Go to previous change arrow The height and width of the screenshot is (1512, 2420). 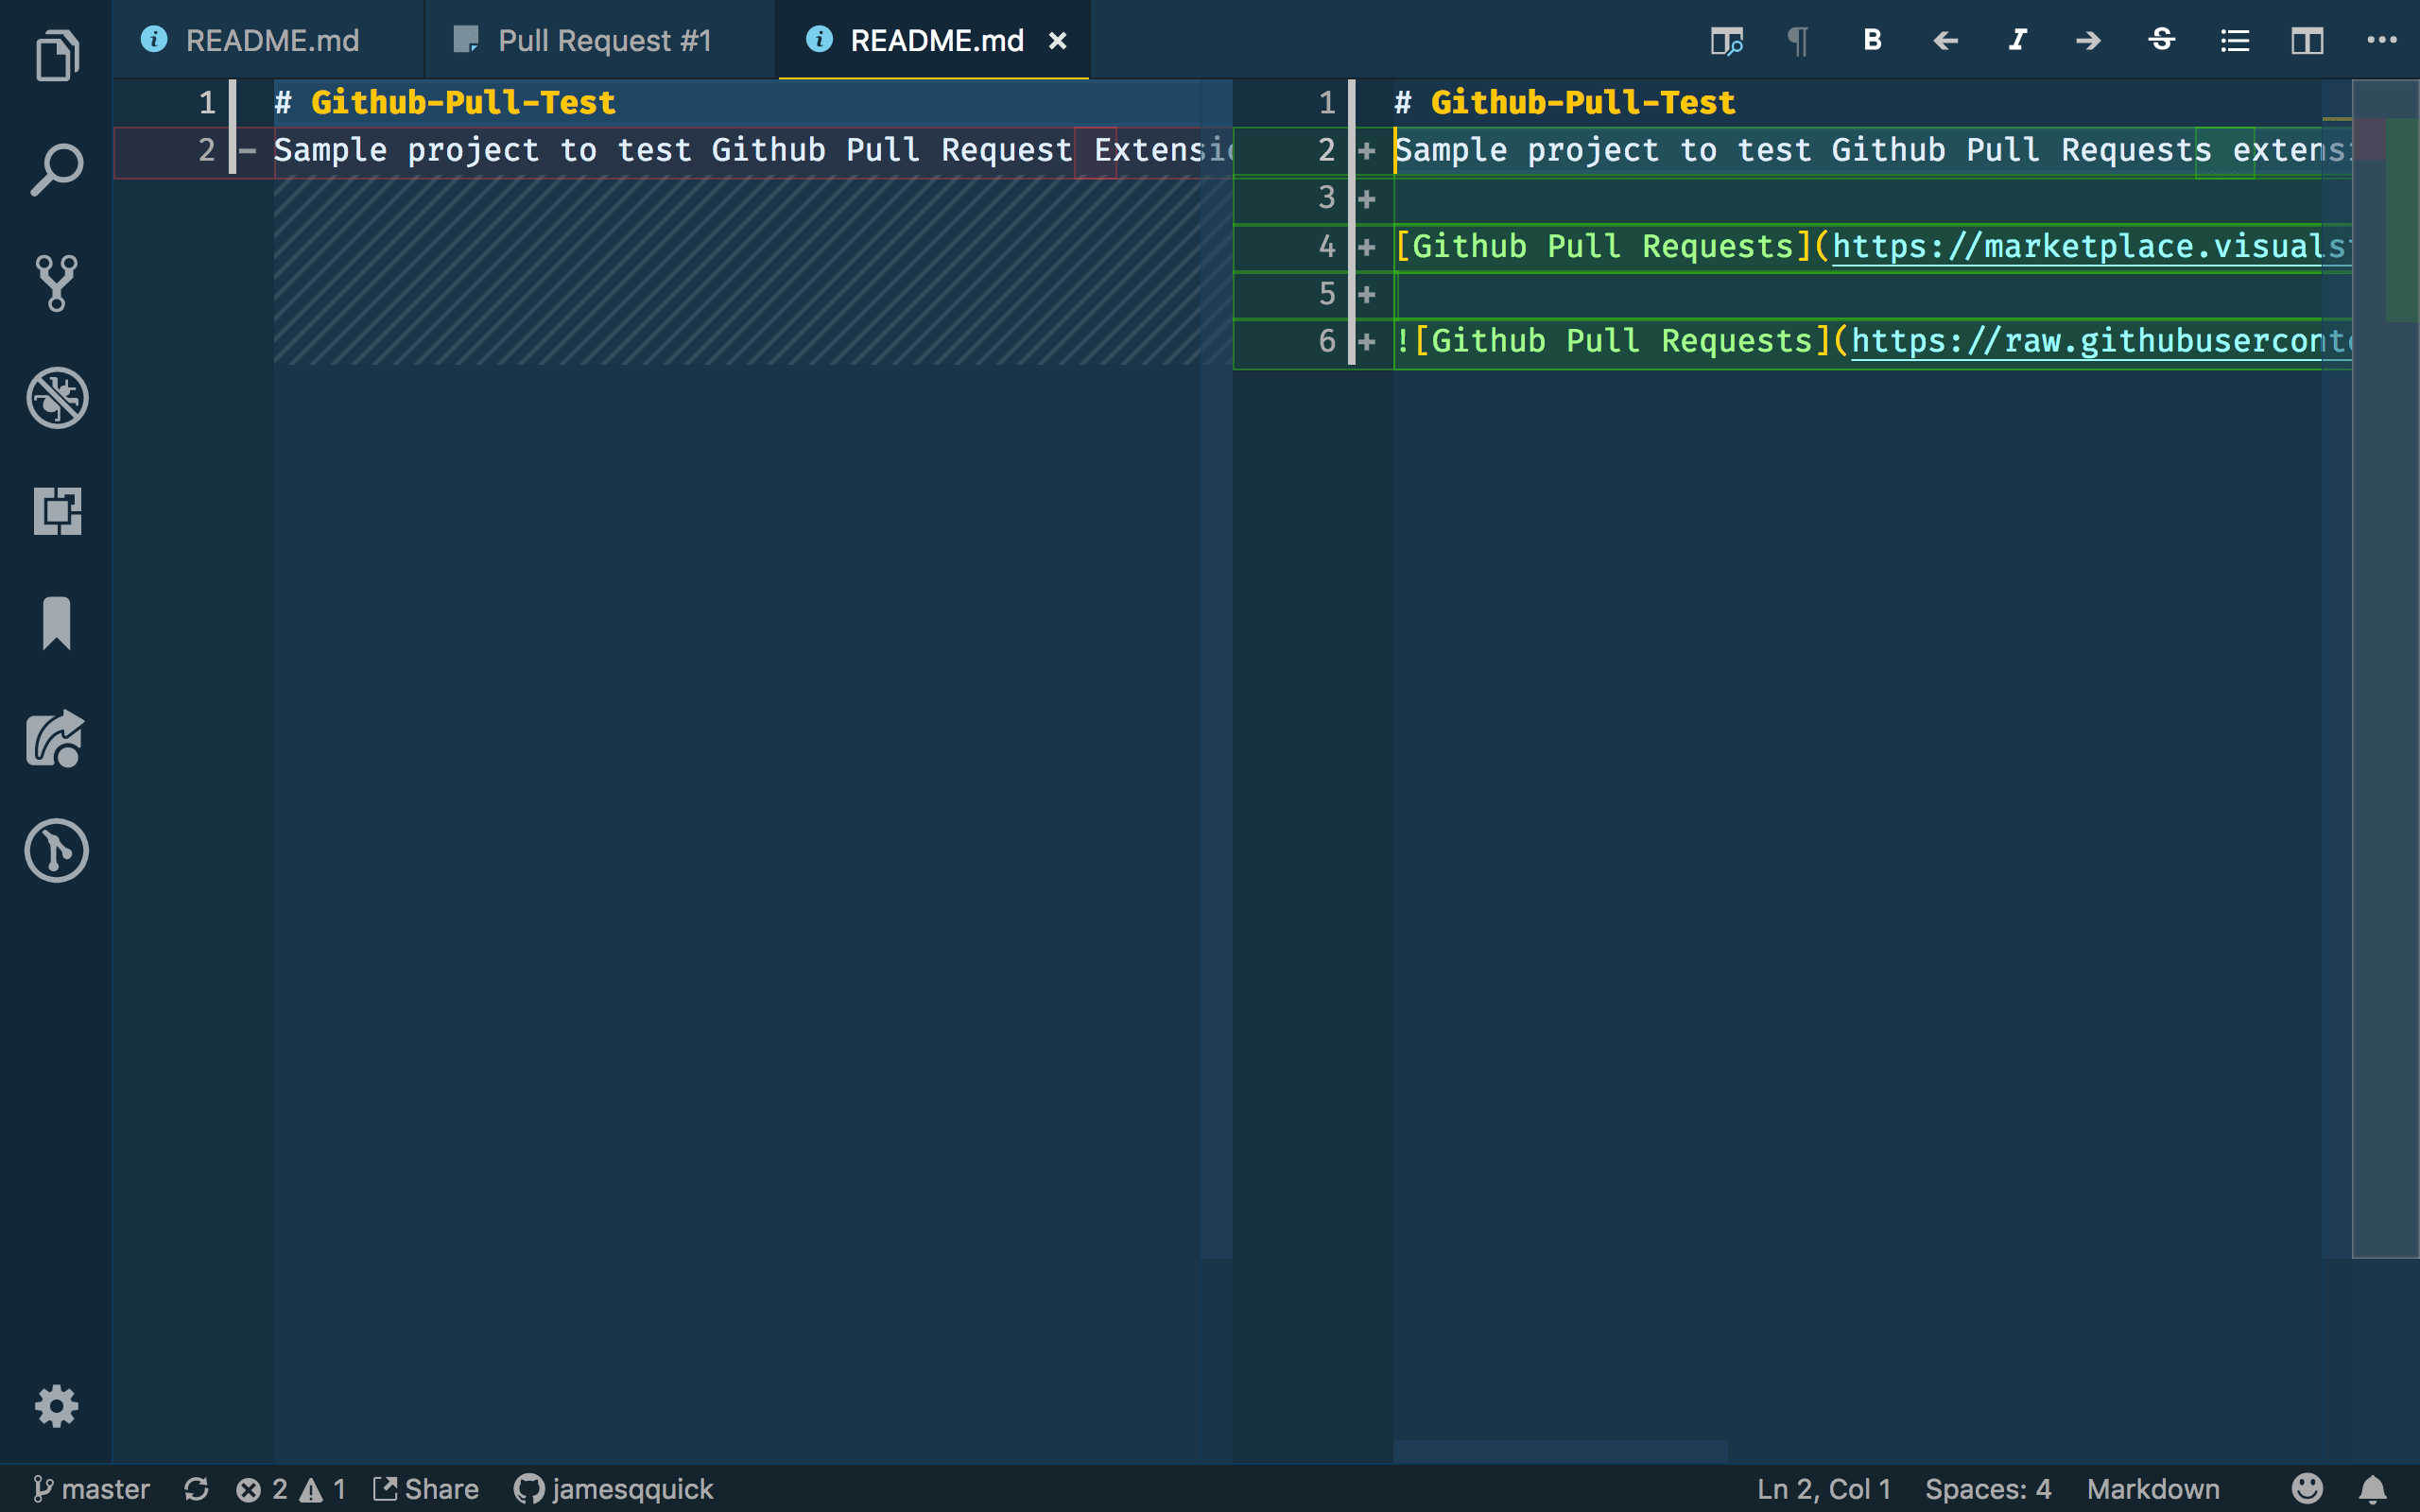point(1945,41)
